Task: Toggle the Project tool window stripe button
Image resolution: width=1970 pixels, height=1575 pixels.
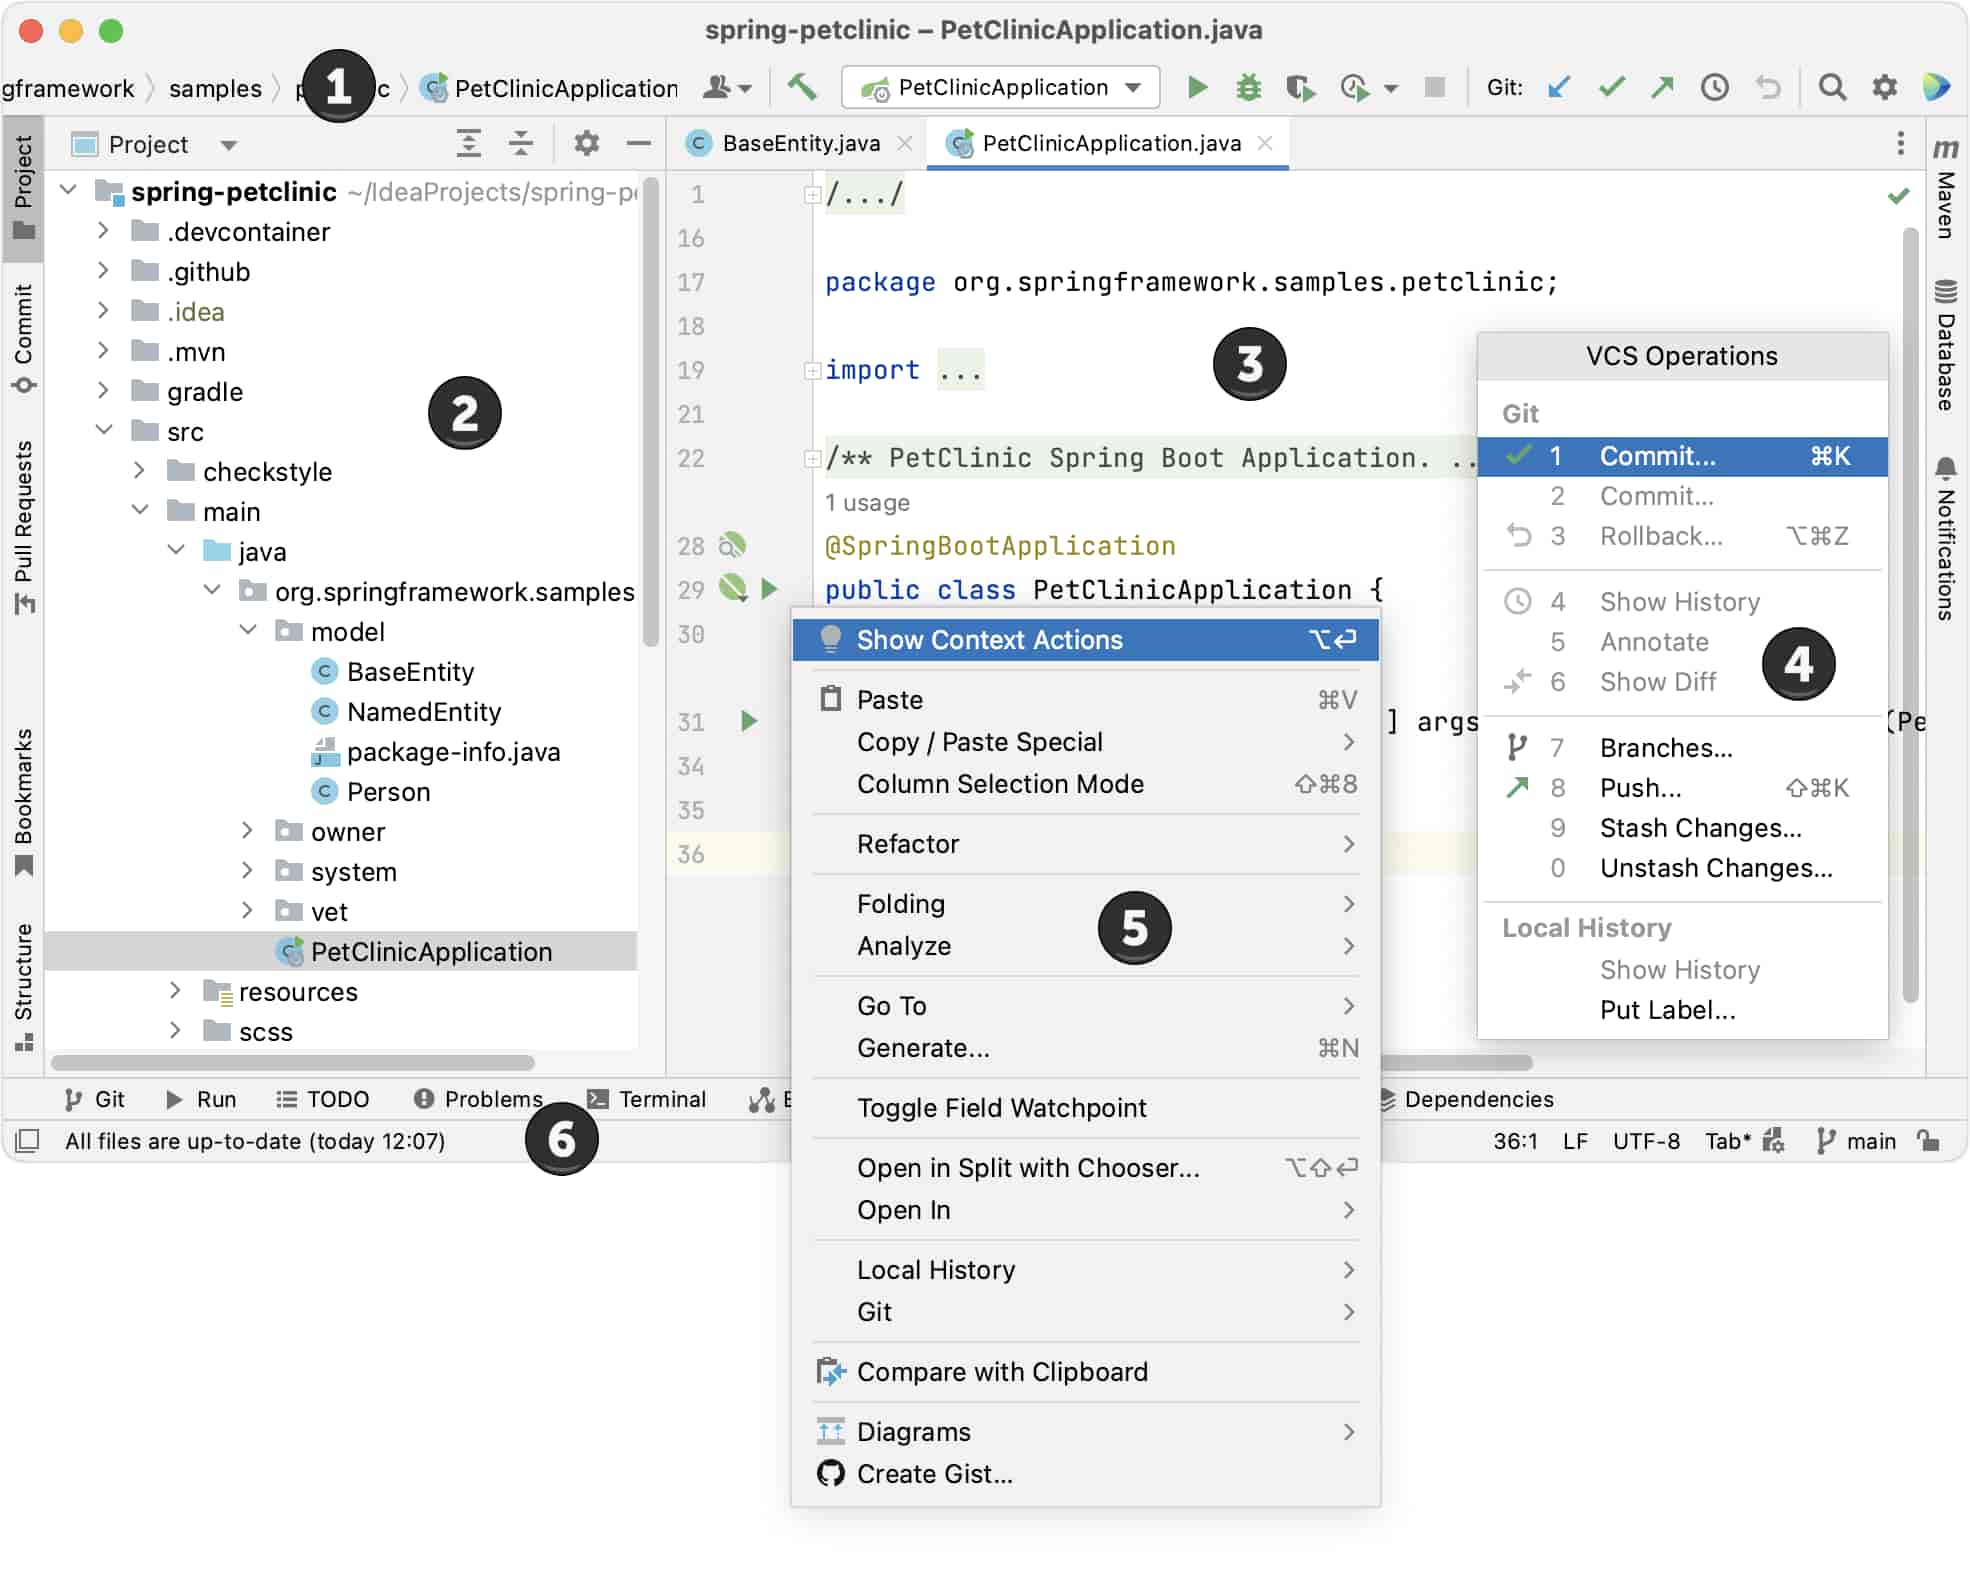Action: [24, 188]
